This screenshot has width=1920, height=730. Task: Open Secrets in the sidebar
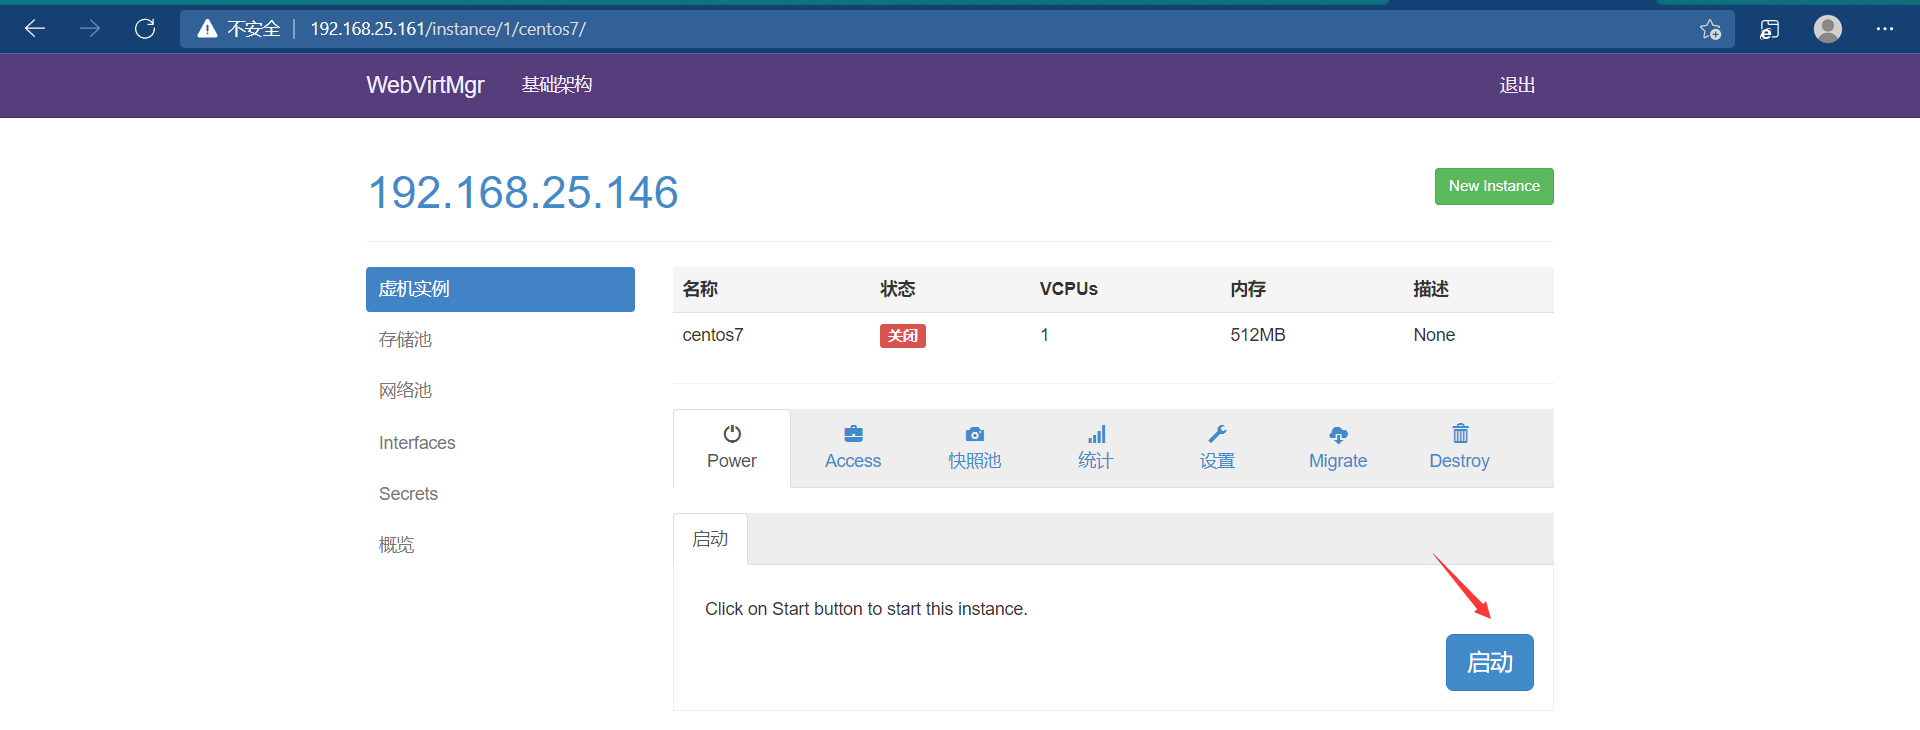click(408, 494)
